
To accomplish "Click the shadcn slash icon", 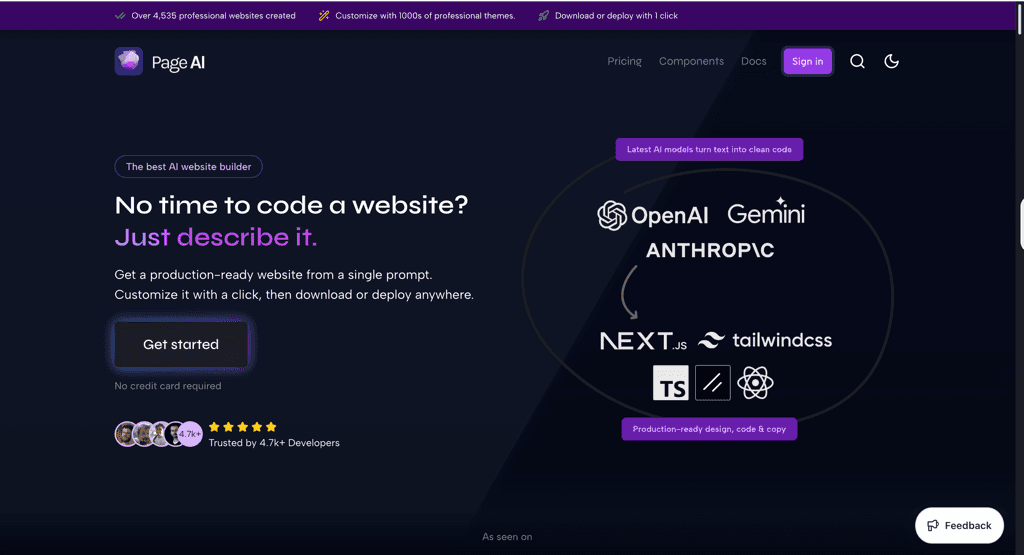I will coord(713,383).
